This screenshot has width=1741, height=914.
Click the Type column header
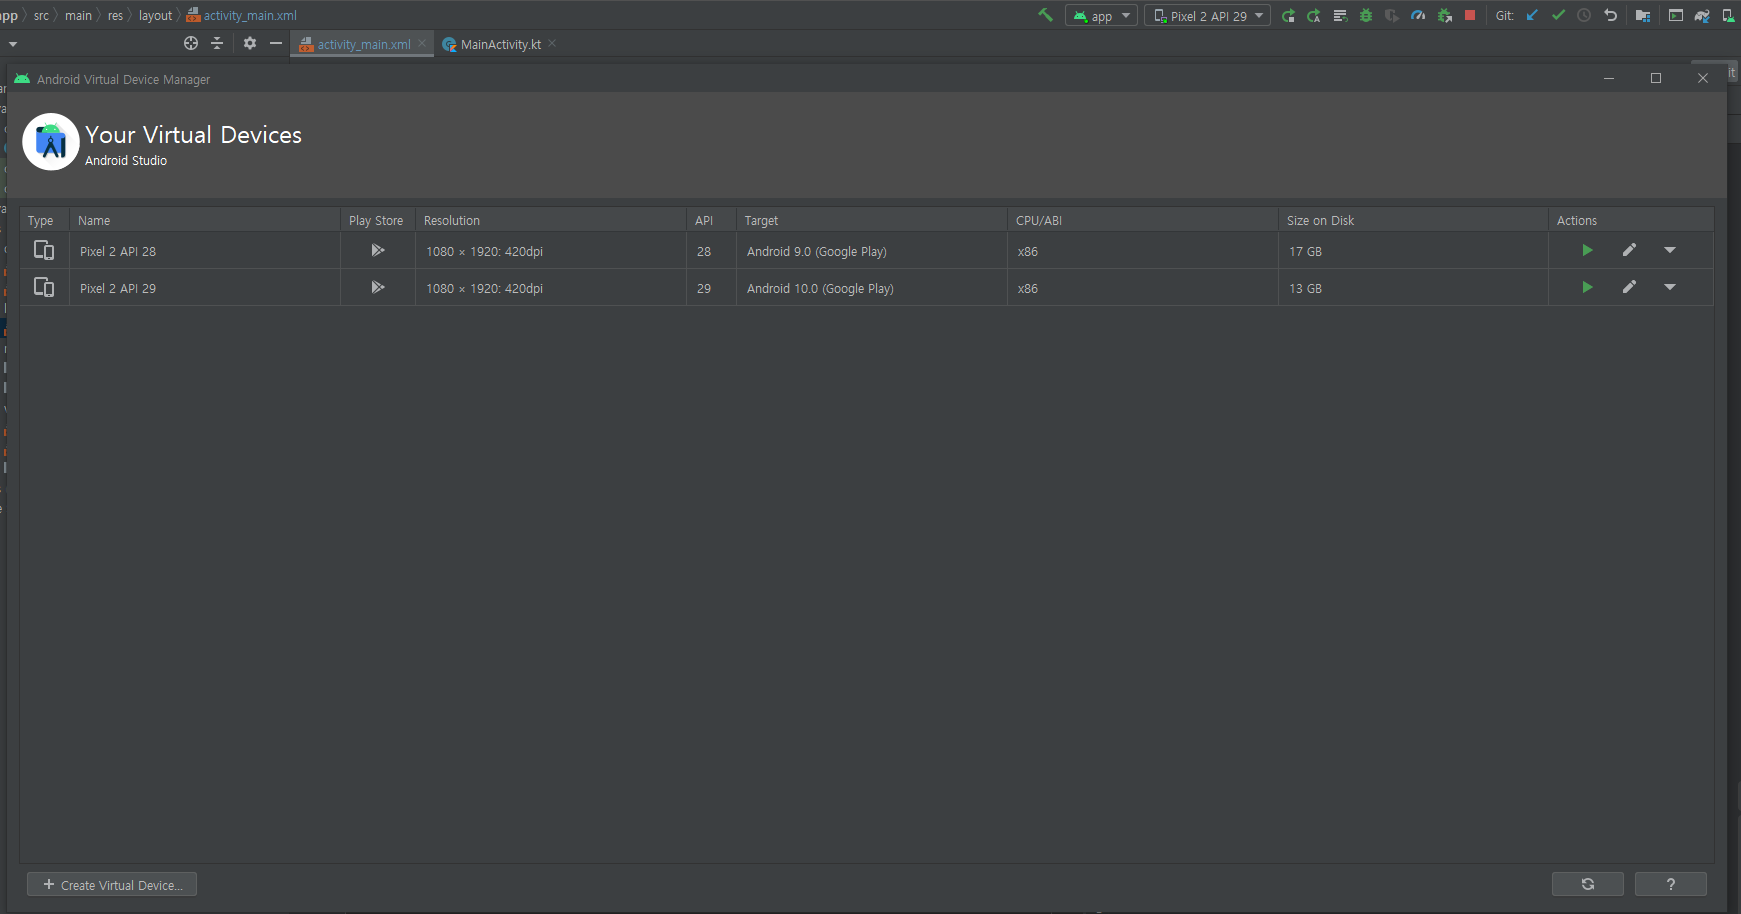click(44, 220)
